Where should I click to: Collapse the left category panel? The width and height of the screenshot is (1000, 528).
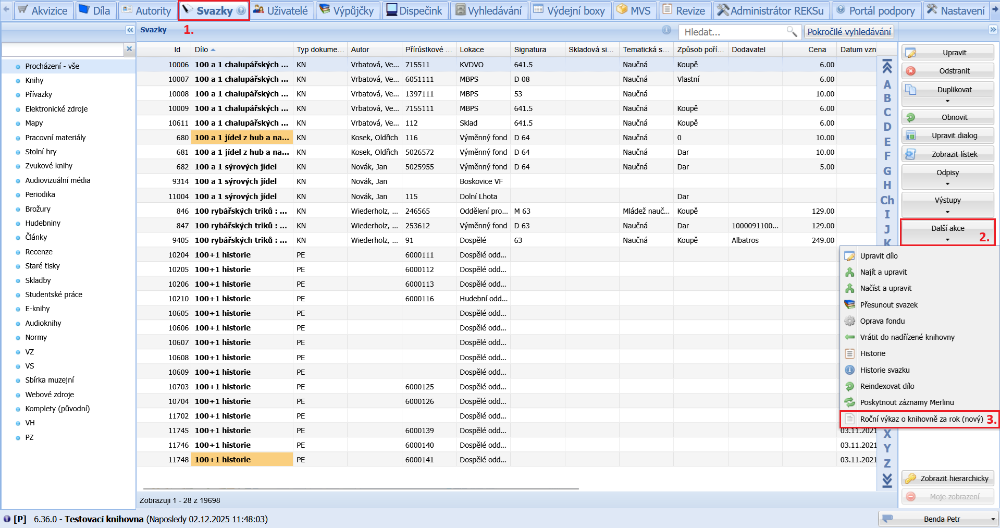[x=129, y=31]
